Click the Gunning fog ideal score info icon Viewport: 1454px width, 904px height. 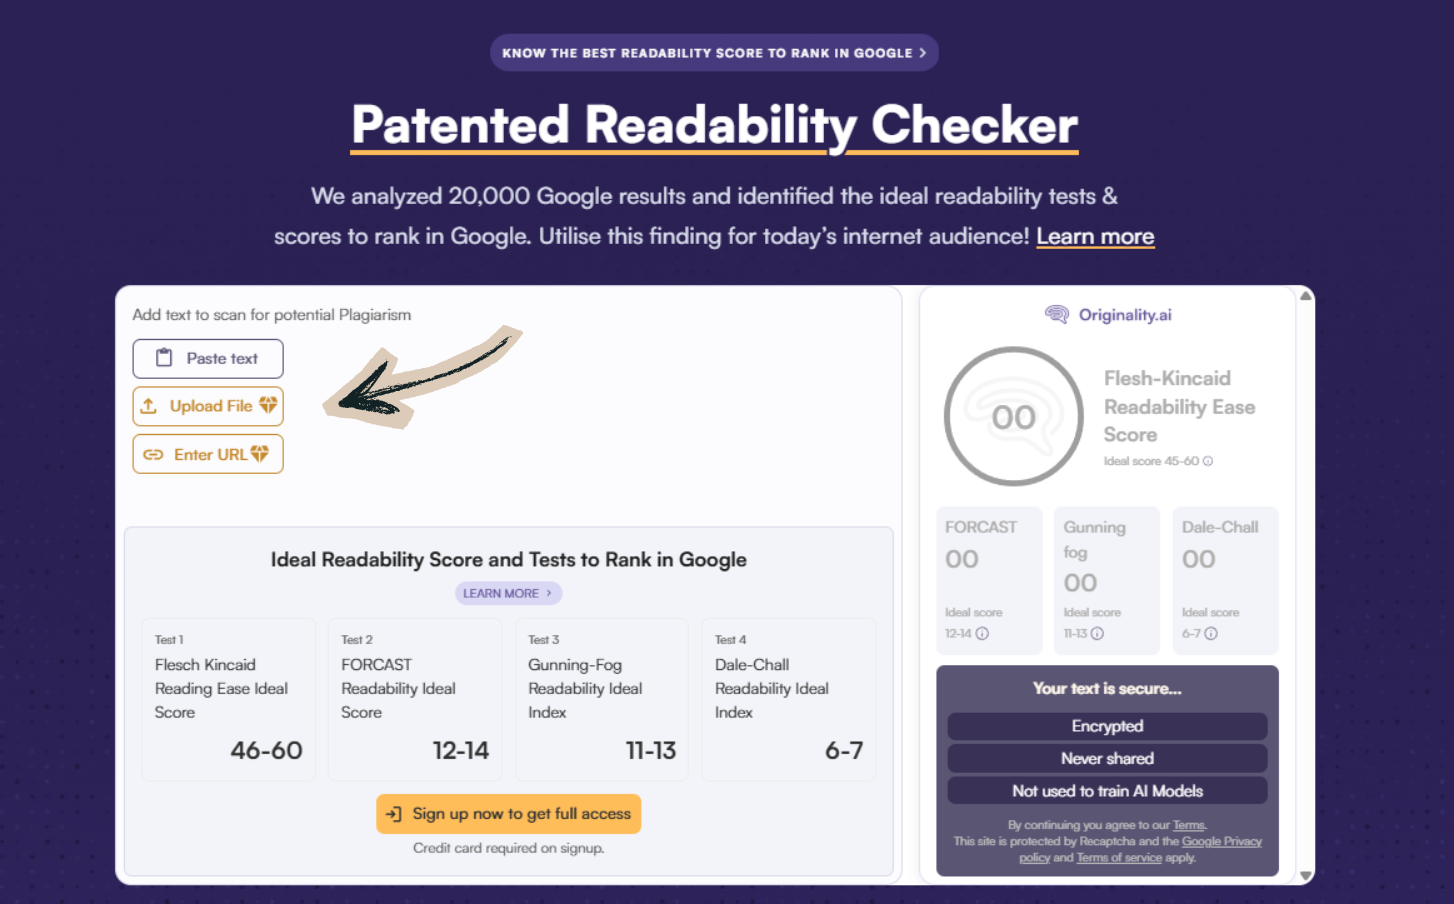tap(1098, 633)
